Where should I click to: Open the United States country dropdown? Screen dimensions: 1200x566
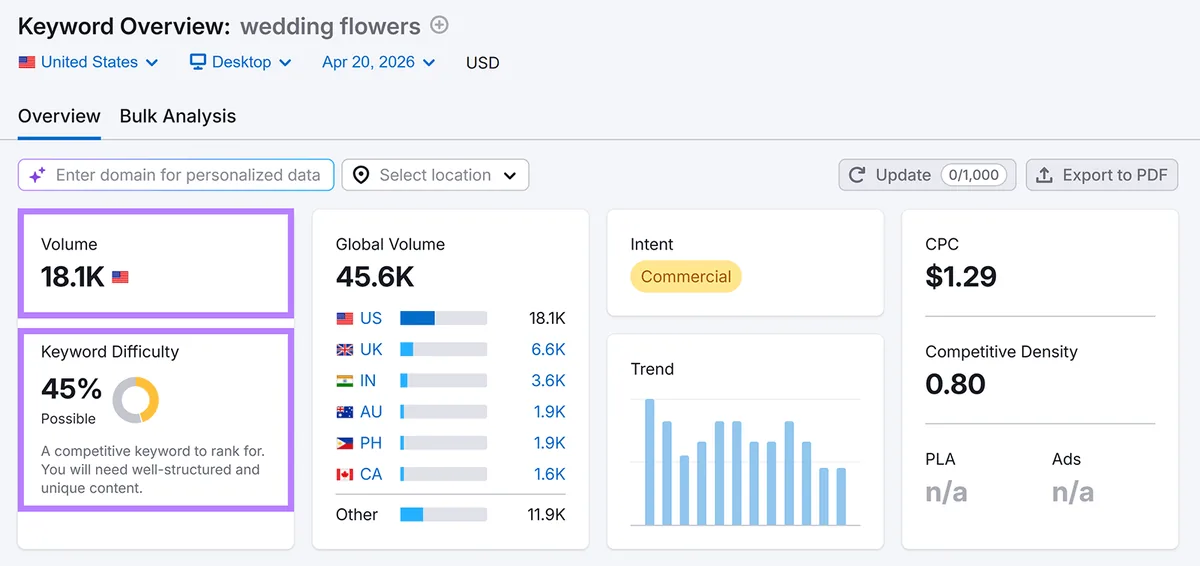pos(89,62)
